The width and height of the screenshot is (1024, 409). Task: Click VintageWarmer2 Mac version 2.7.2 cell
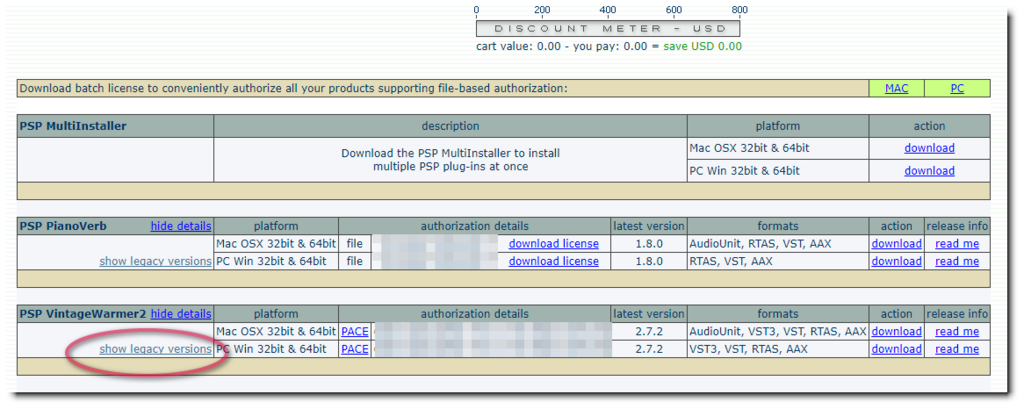[649, 331]
